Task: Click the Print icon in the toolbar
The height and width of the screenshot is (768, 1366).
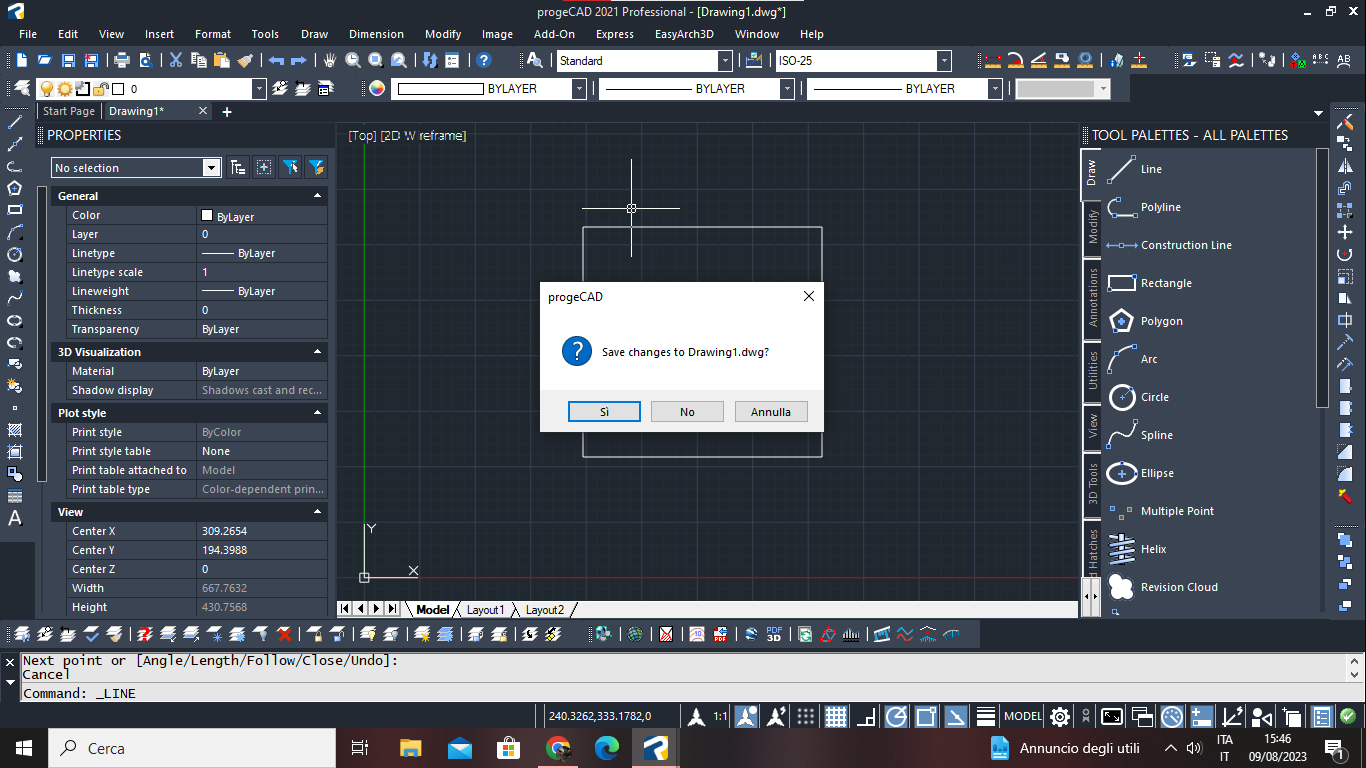Action: pyautogui.click(x=121, y=61)
